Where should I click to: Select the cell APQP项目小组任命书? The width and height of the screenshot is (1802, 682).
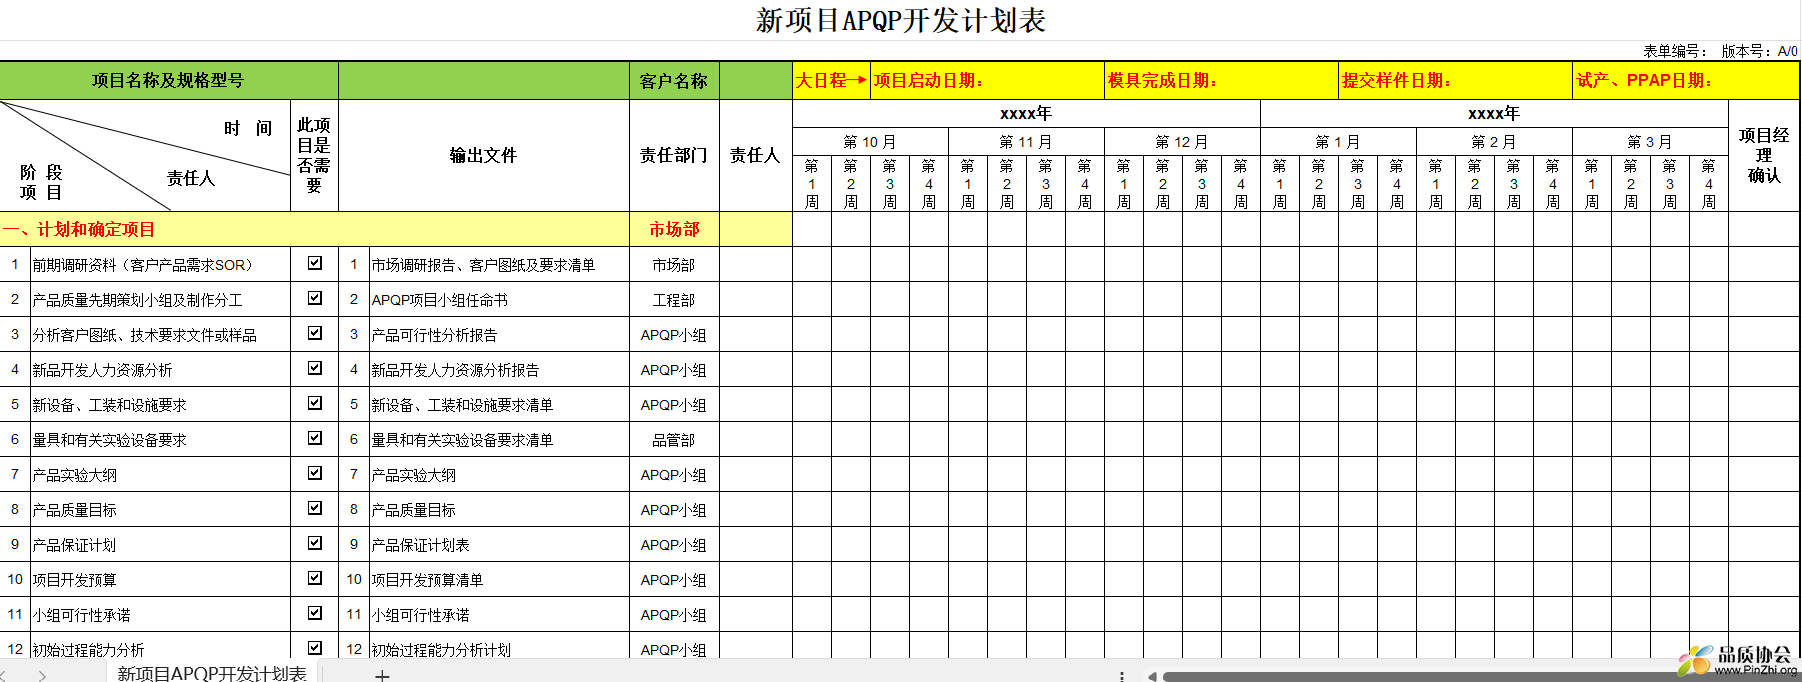click(499, 300)
